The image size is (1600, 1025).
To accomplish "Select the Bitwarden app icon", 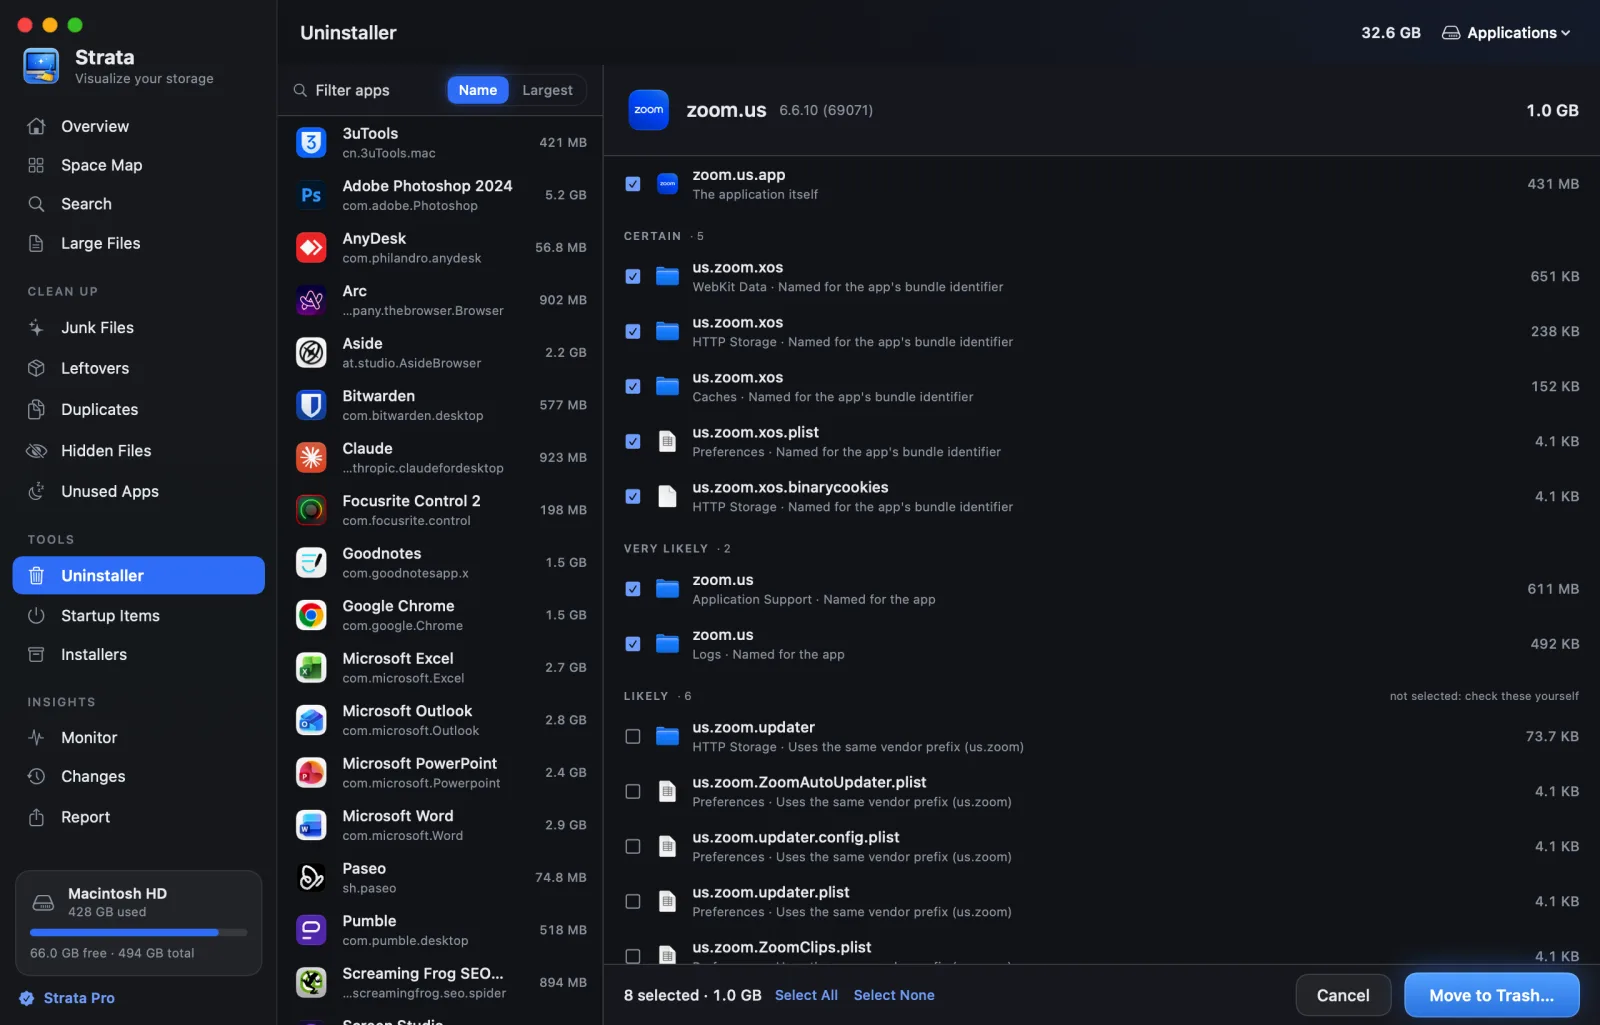I will (311, 405).
